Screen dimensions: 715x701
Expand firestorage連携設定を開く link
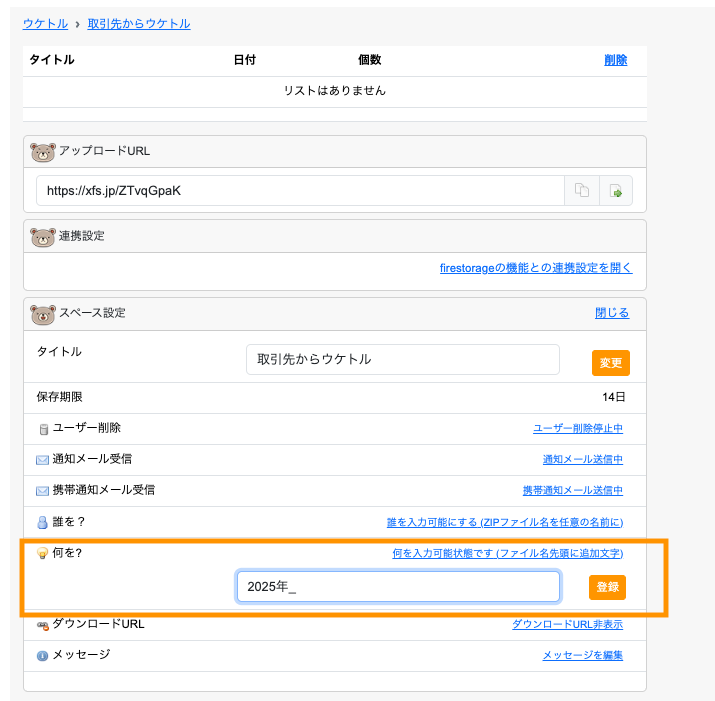point(535,268)
